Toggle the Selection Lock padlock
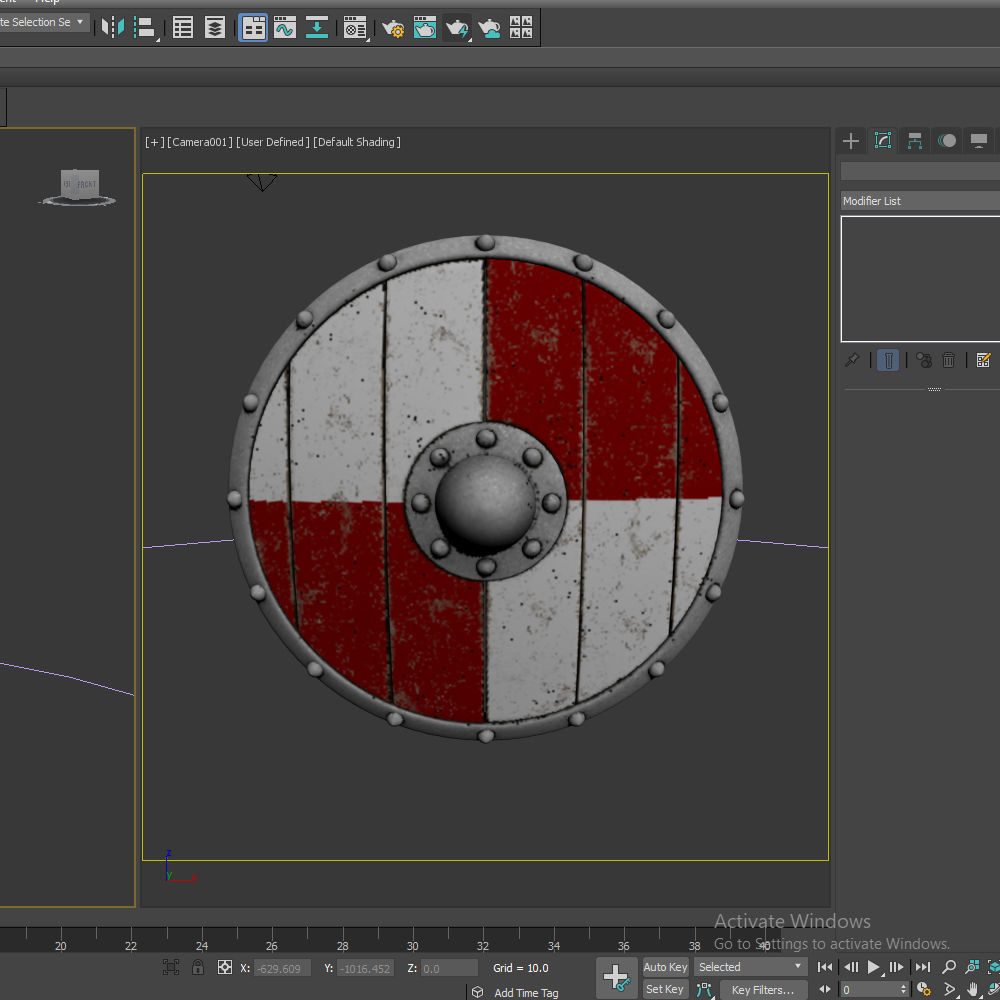The height and width of the screenshot is (1000, 1000). click(x=198, y=967)
